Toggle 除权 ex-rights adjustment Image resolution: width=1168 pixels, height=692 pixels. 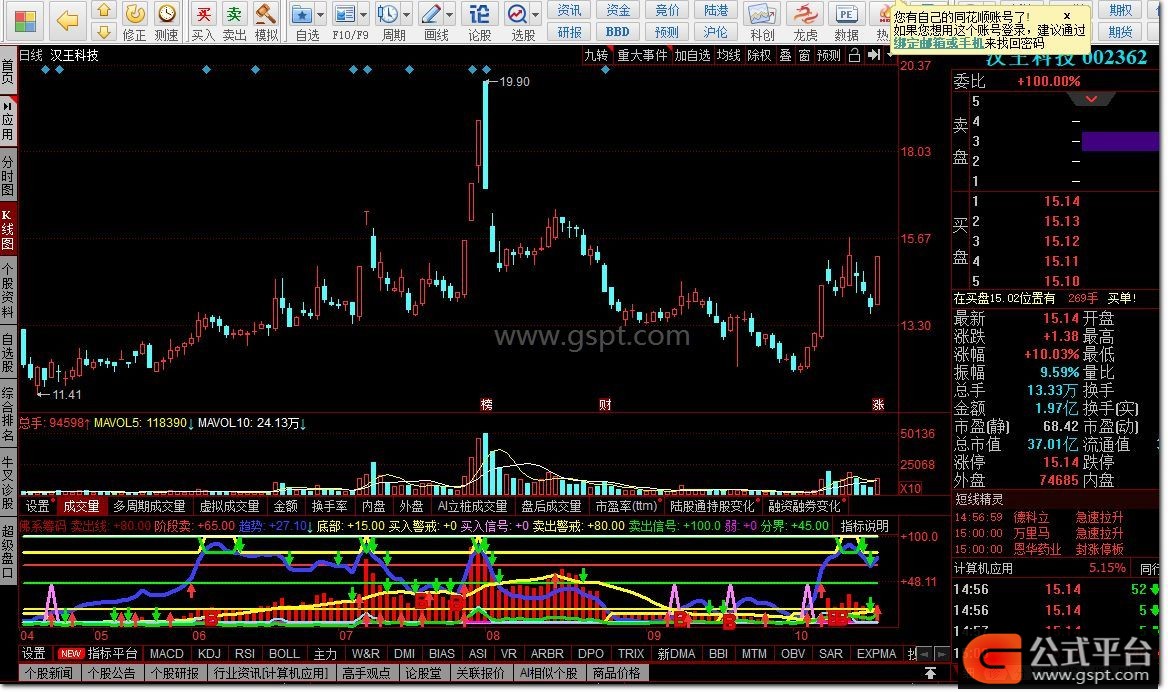(759, 55)
